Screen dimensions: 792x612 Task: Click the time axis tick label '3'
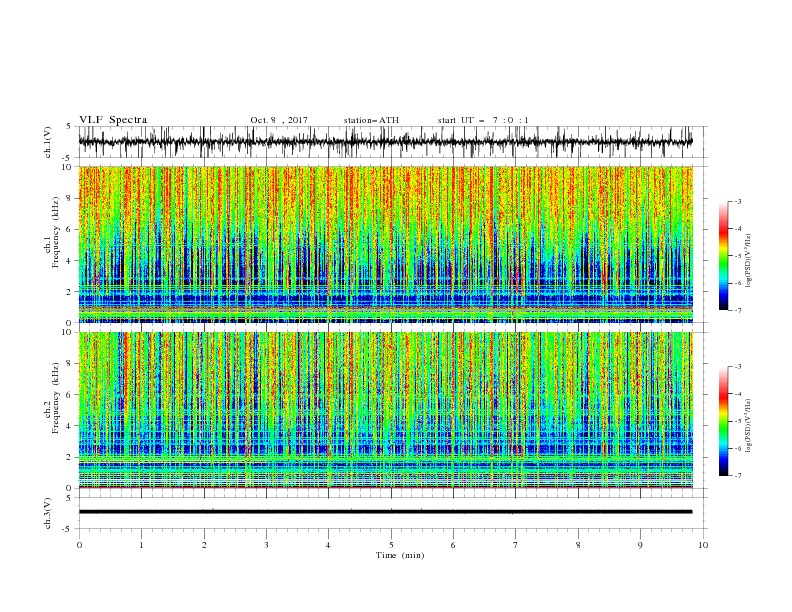tap(266, 545)
